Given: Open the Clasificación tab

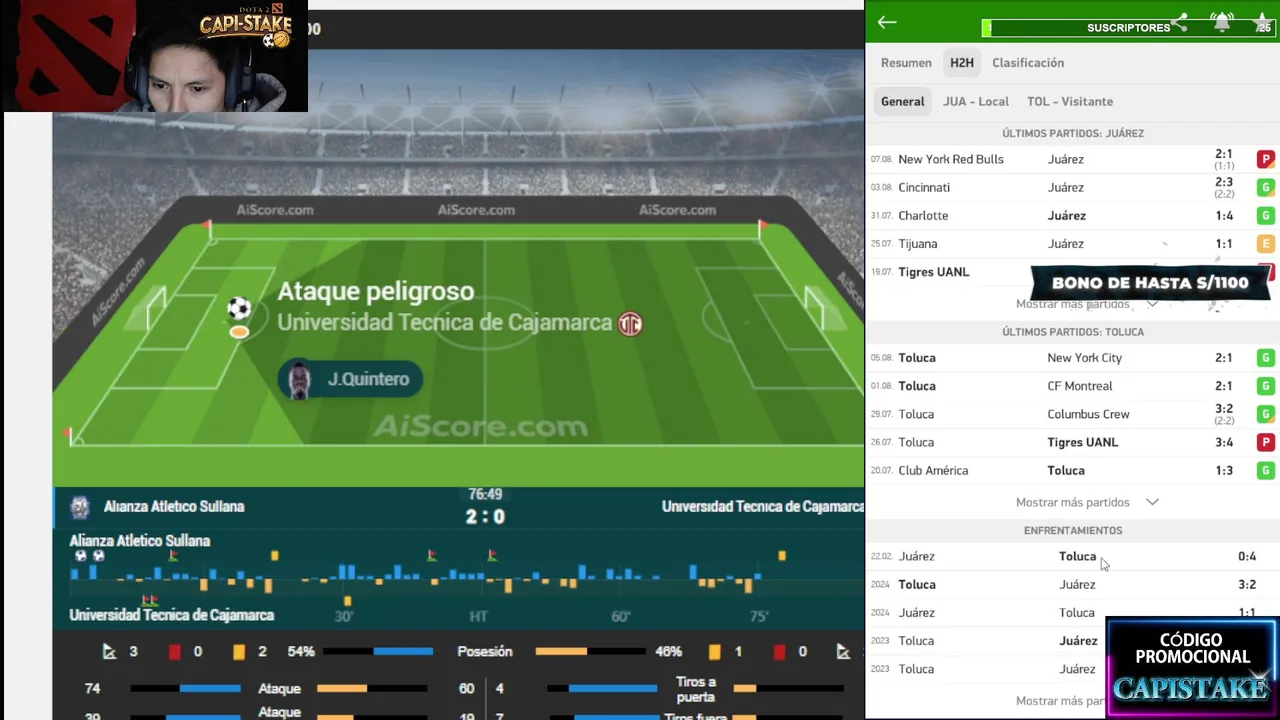Looking at the screenshot, I should pos(1028,62).
